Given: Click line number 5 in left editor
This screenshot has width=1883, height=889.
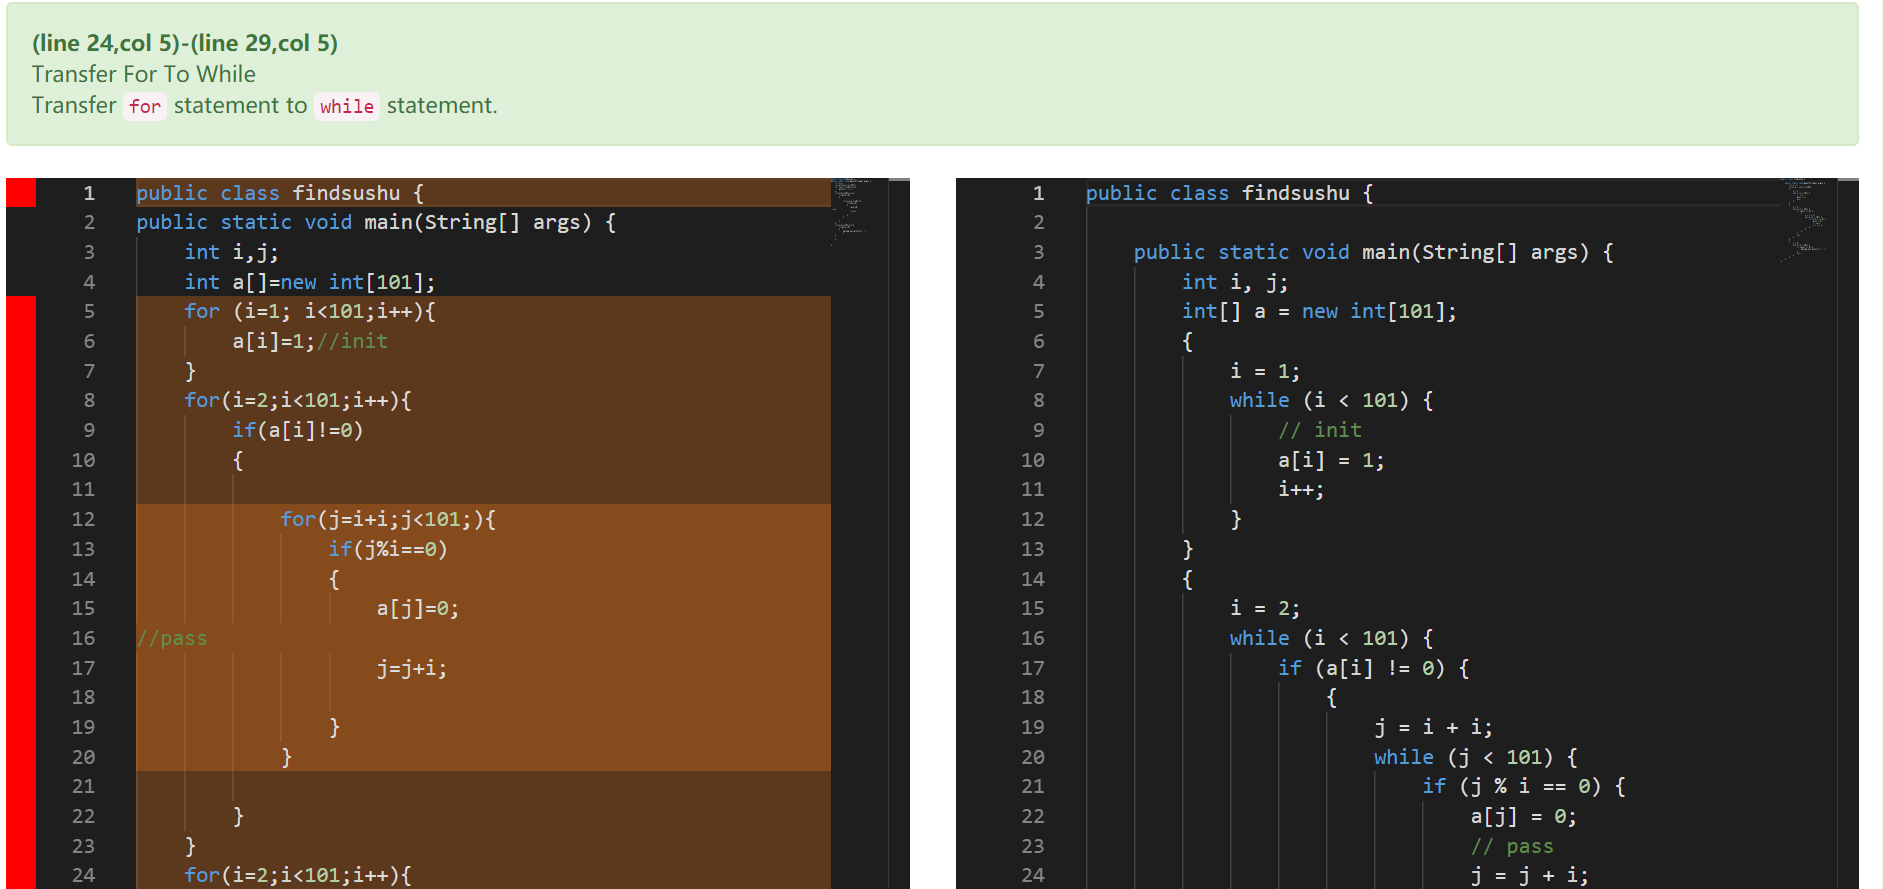Looking at the screenshot, I should click(89, 311).
